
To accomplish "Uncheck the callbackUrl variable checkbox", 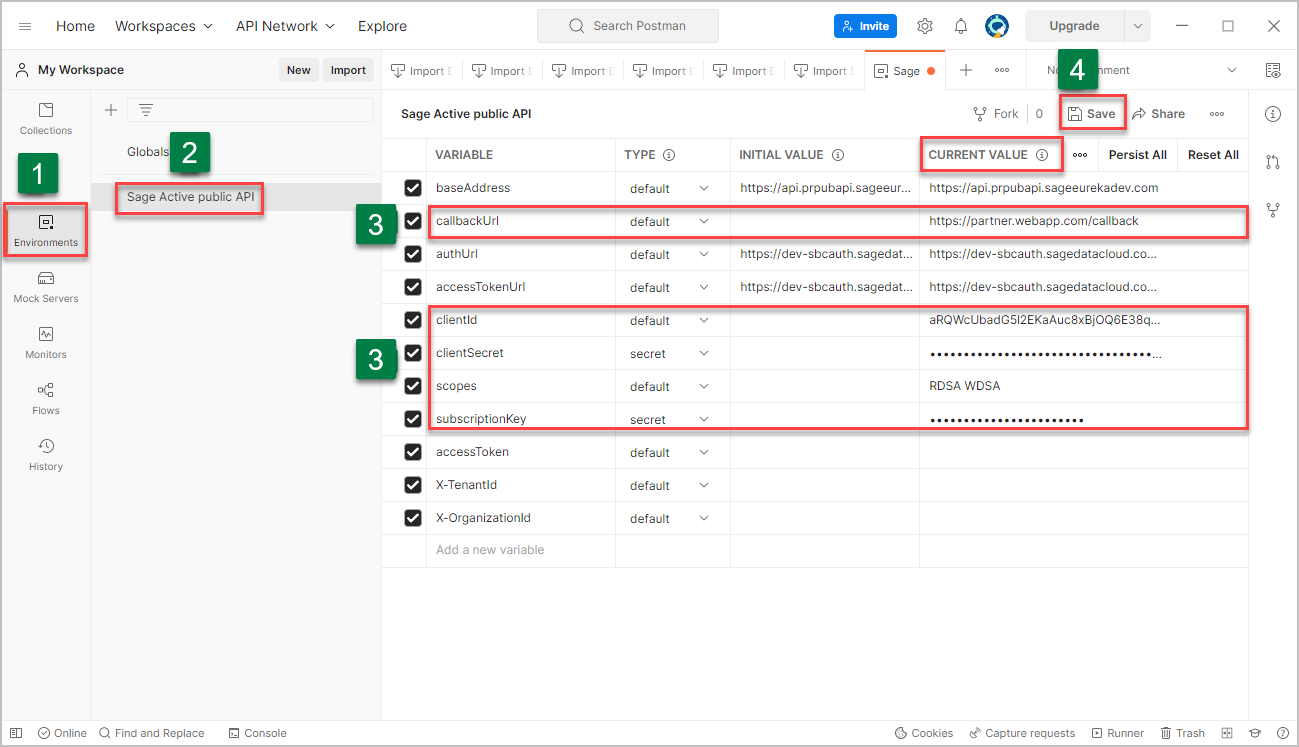I will coord(412,221).
